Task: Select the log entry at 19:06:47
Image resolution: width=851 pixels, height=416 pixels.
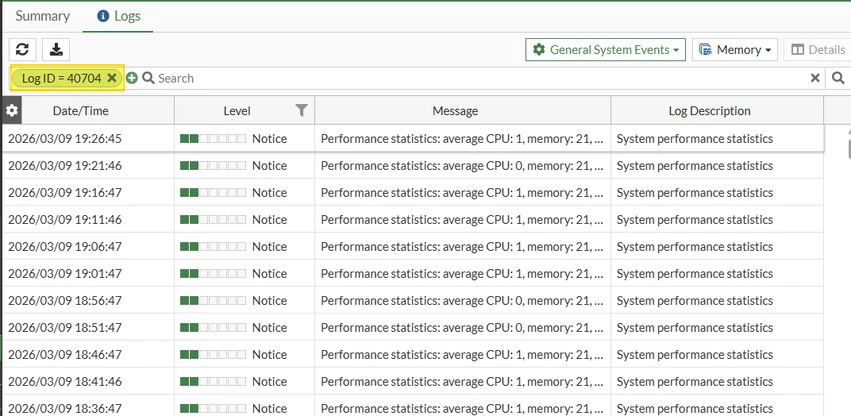Action: click(x=413, y=247)
